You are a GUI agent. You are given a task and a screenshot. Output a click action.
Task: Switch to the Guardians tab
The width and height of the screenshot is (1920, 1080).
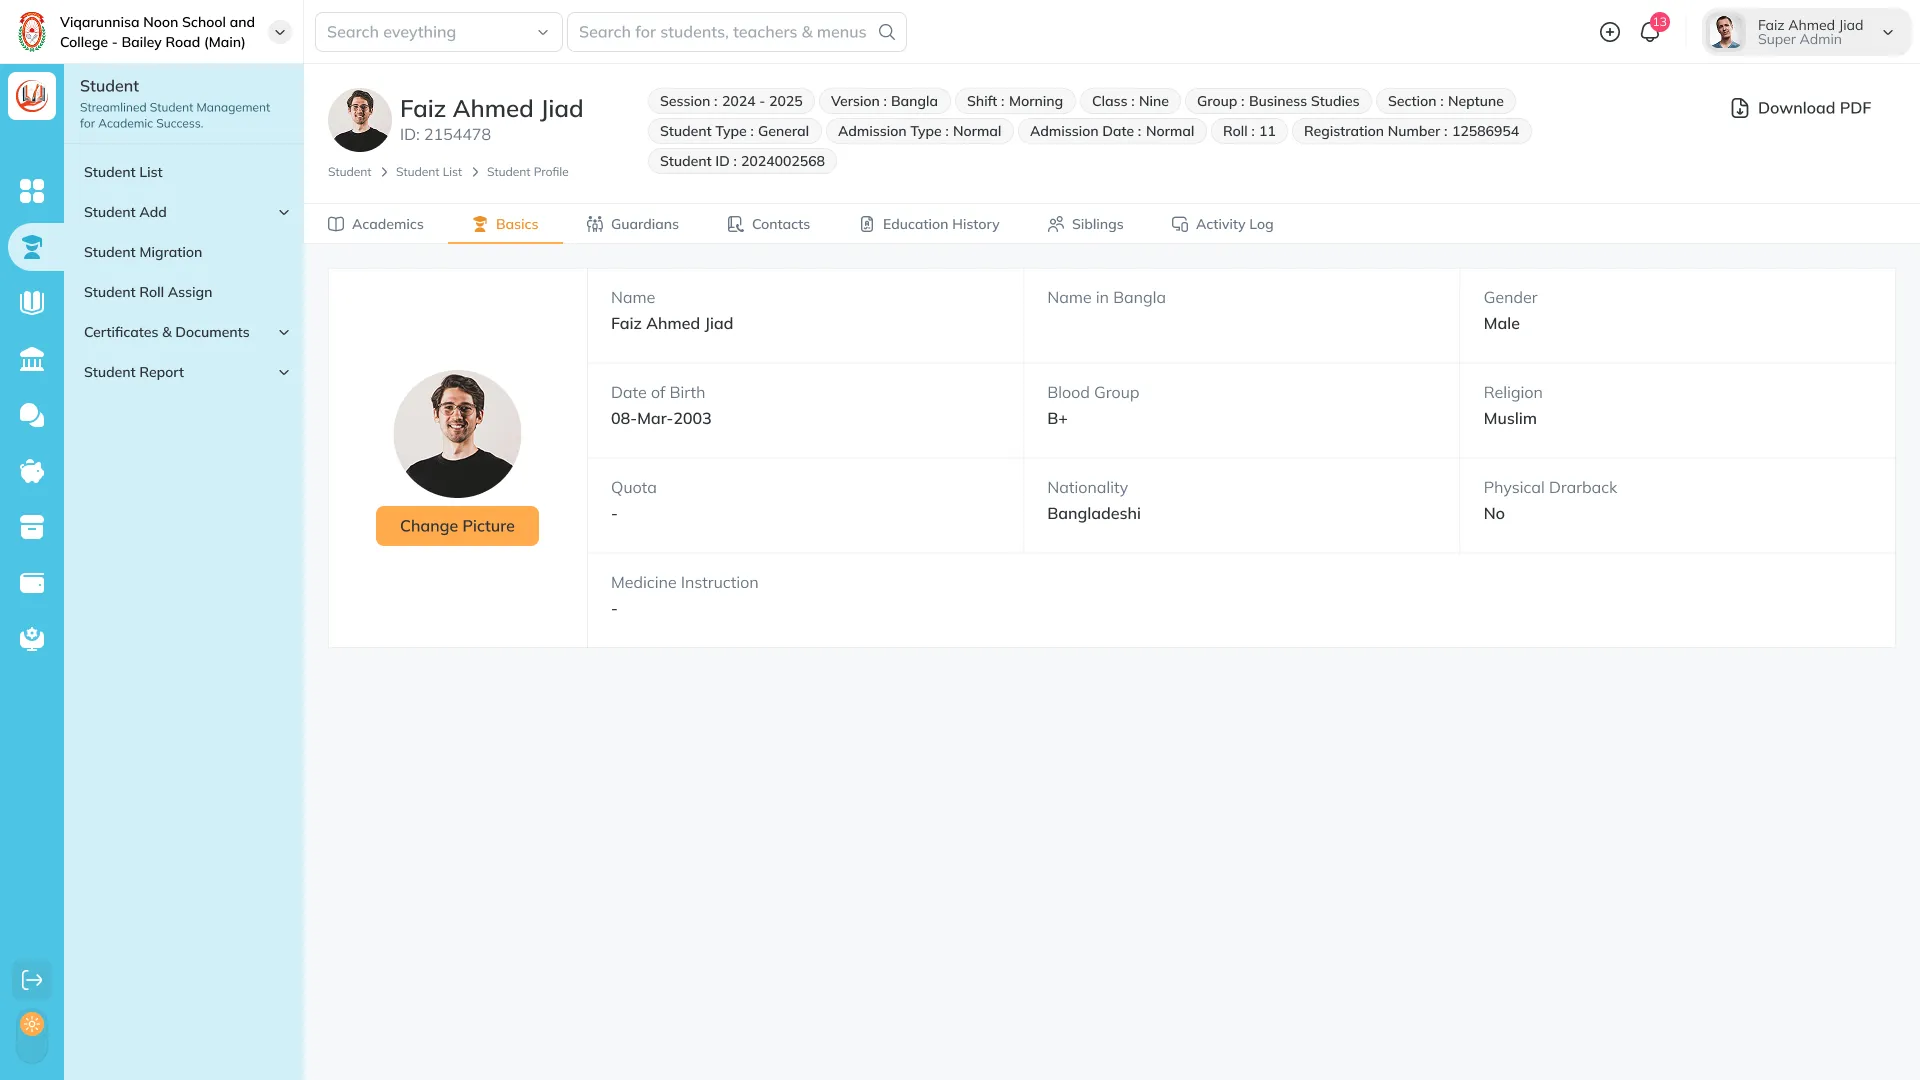click(x=633, y=224)
